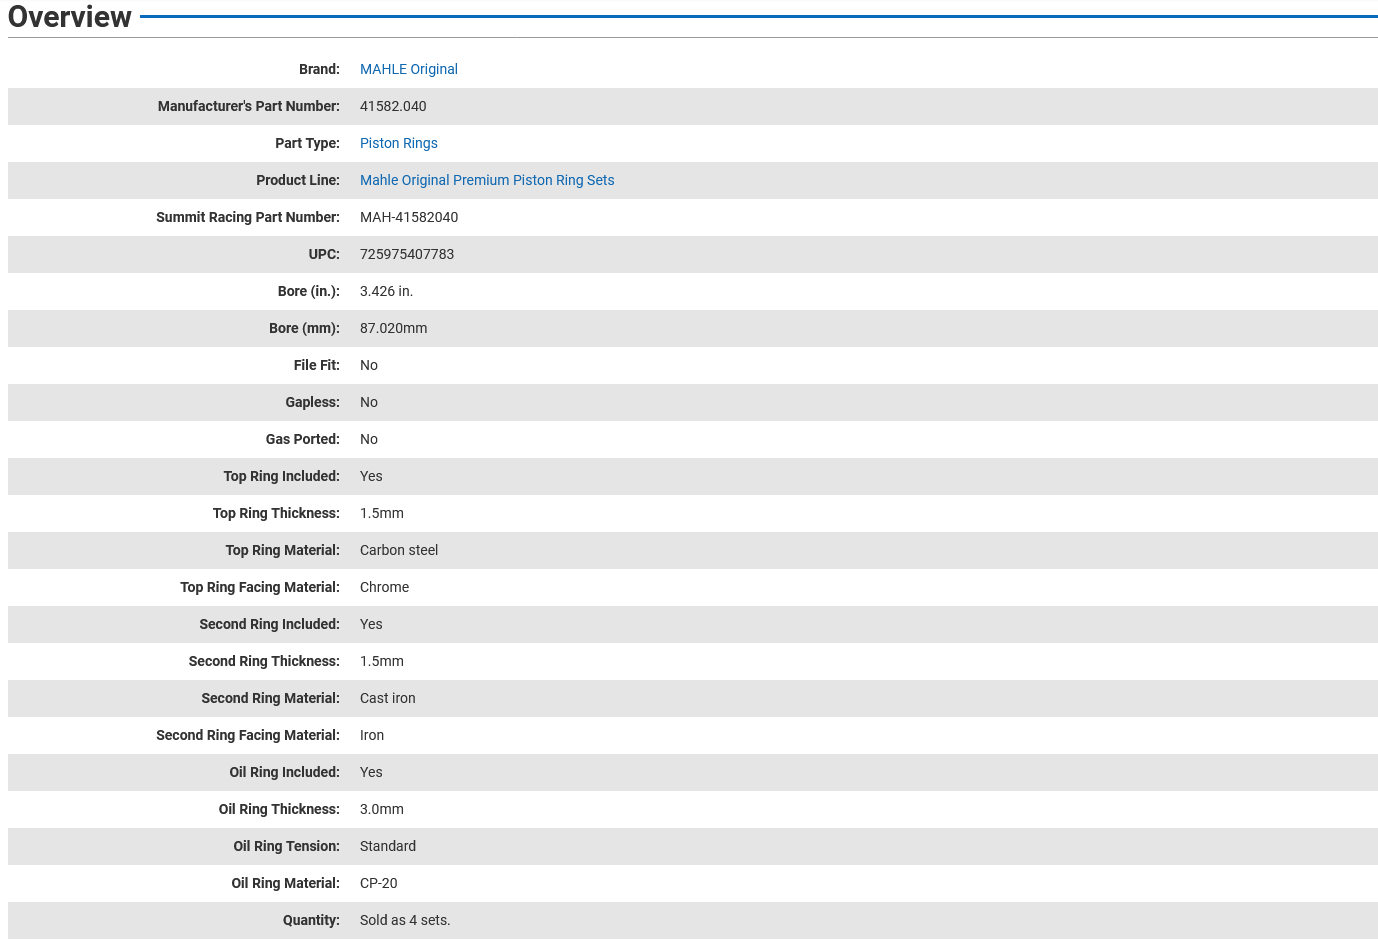This screenshot has height=944, width=1378.
Task: Click the Carbon steel top ring material value
Action: pyautogui.click(x=398, y=550)
